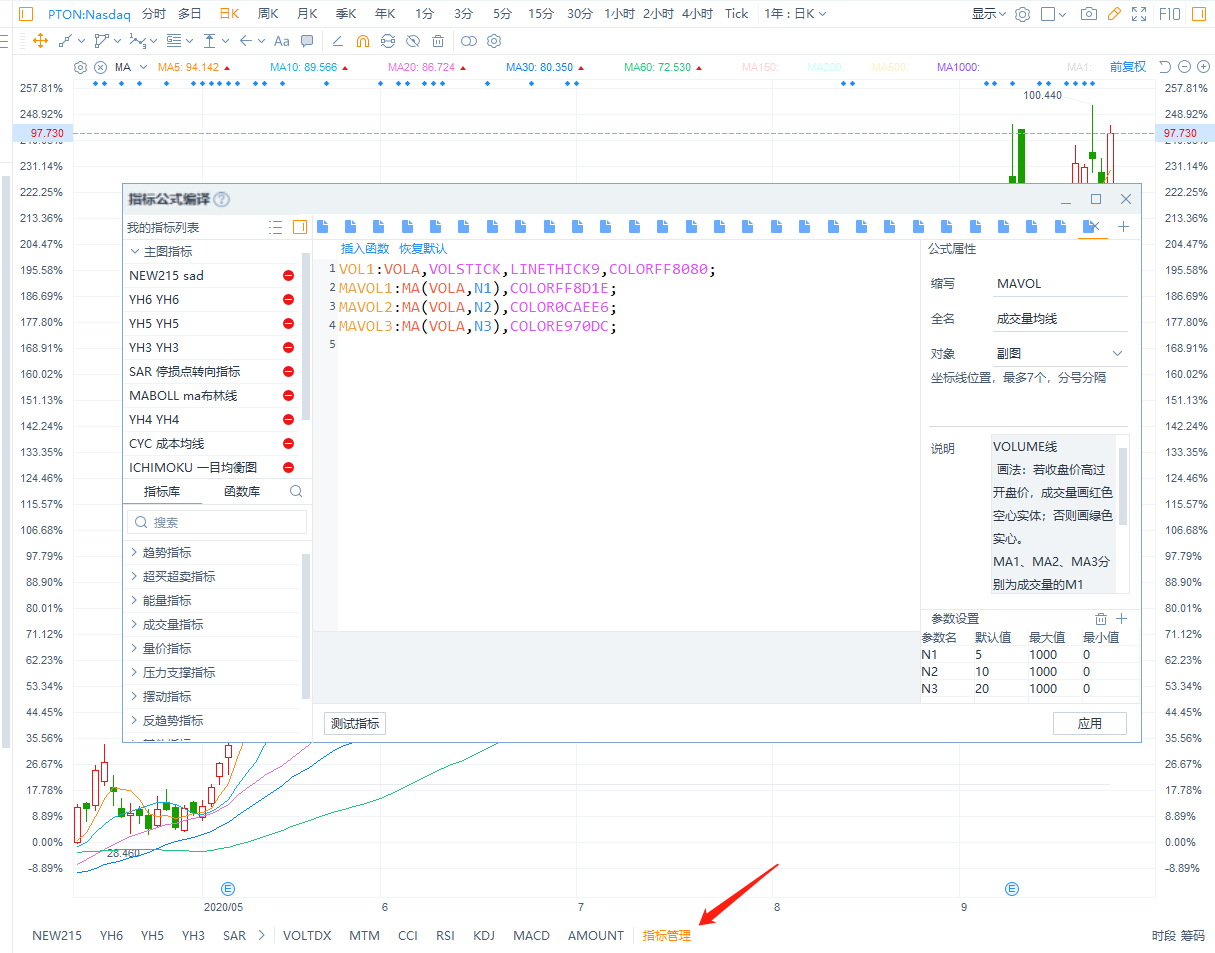Screen dimensions: 1215x953
Task: Delete parameter using trash icon in 参数设置
Action: pos(1101,619)
